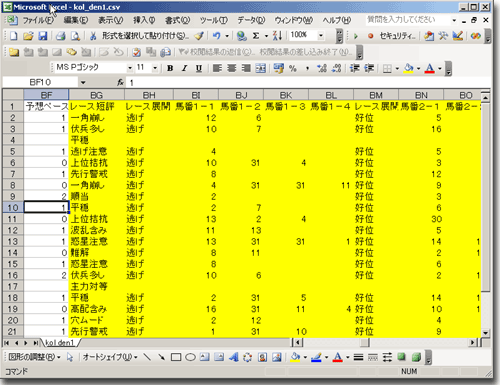Click the Undo arrow icon
500x385 pixels.
217,36
